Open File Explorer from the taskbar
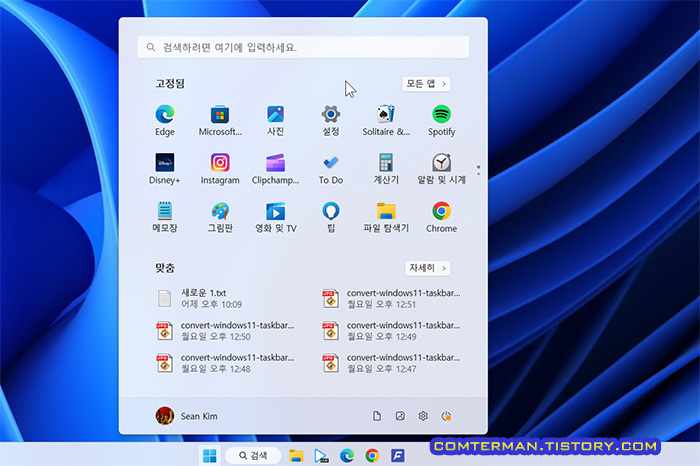This screenshot has height=466, width=700. 296,456
